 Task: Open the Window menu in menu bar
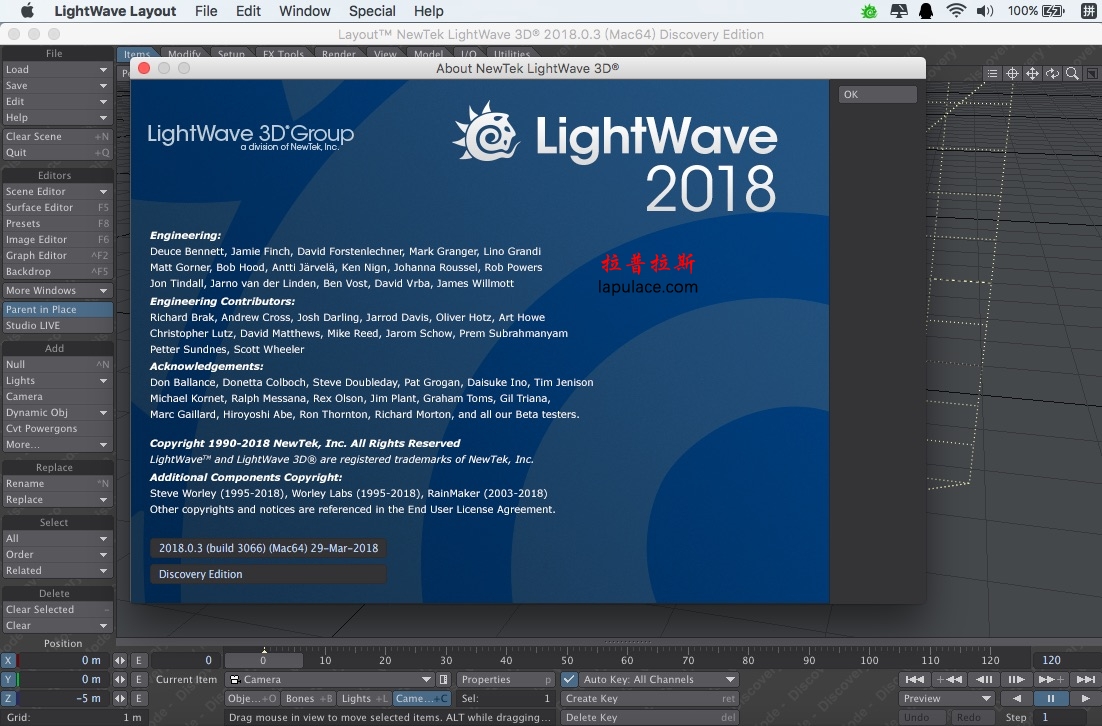(304, 11)
